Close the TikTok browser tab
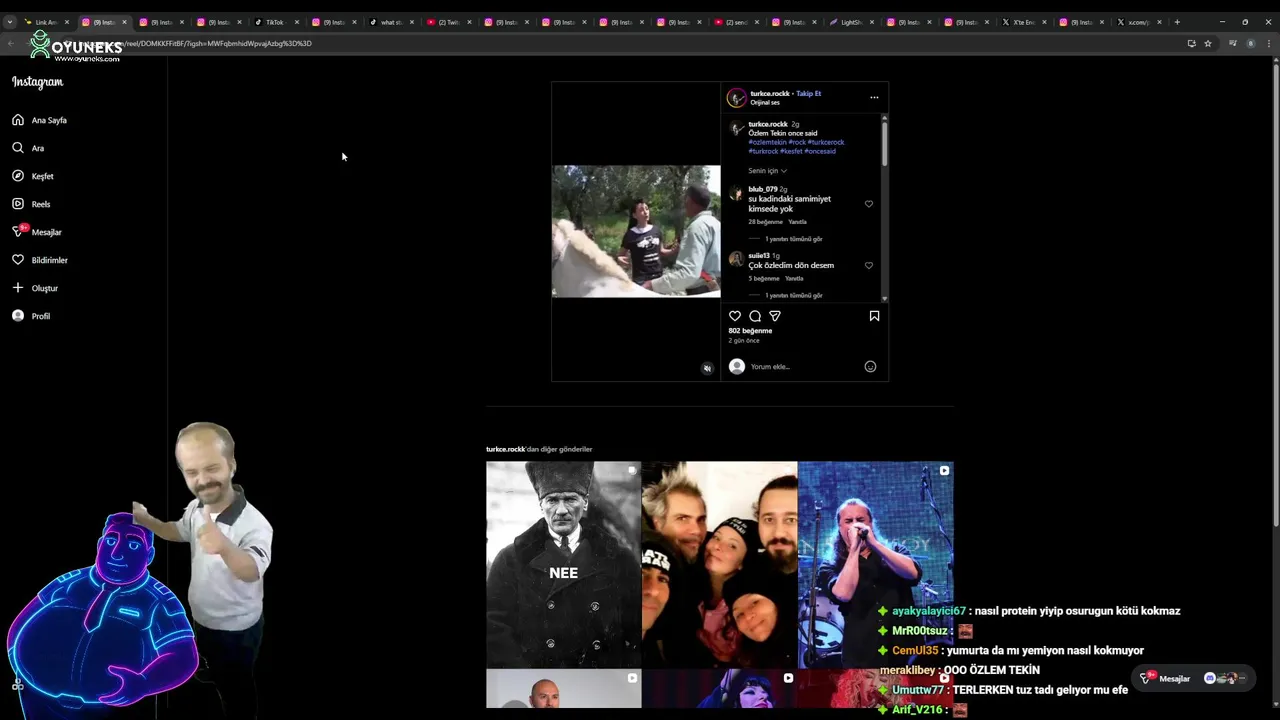Screen dimensions: 1280x720 [x=297, y=22]
